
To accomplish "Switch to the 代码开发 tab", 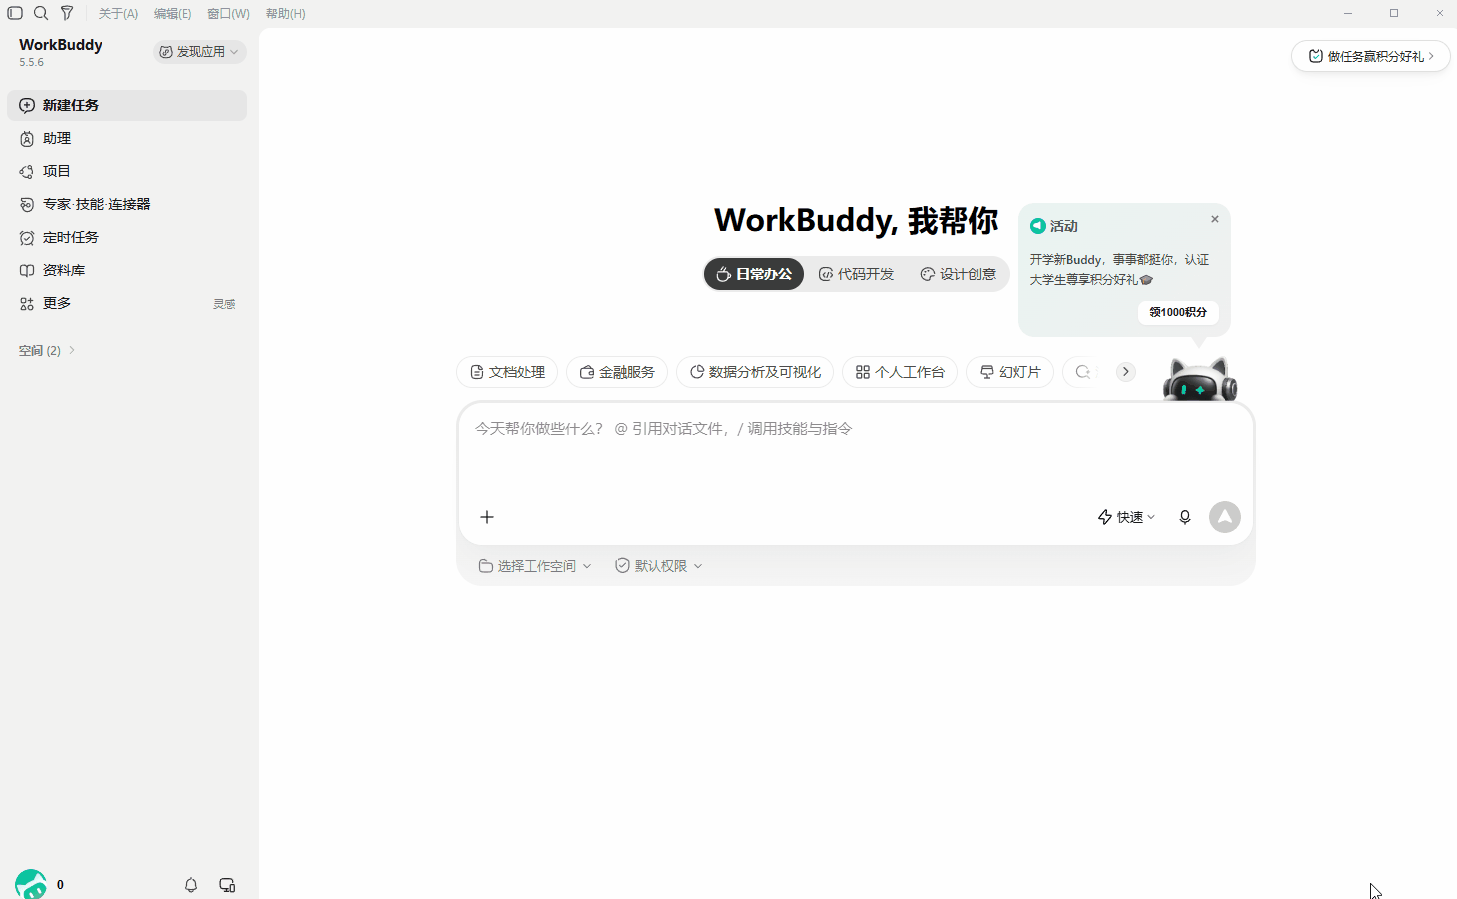I will [x=856, y=274].
